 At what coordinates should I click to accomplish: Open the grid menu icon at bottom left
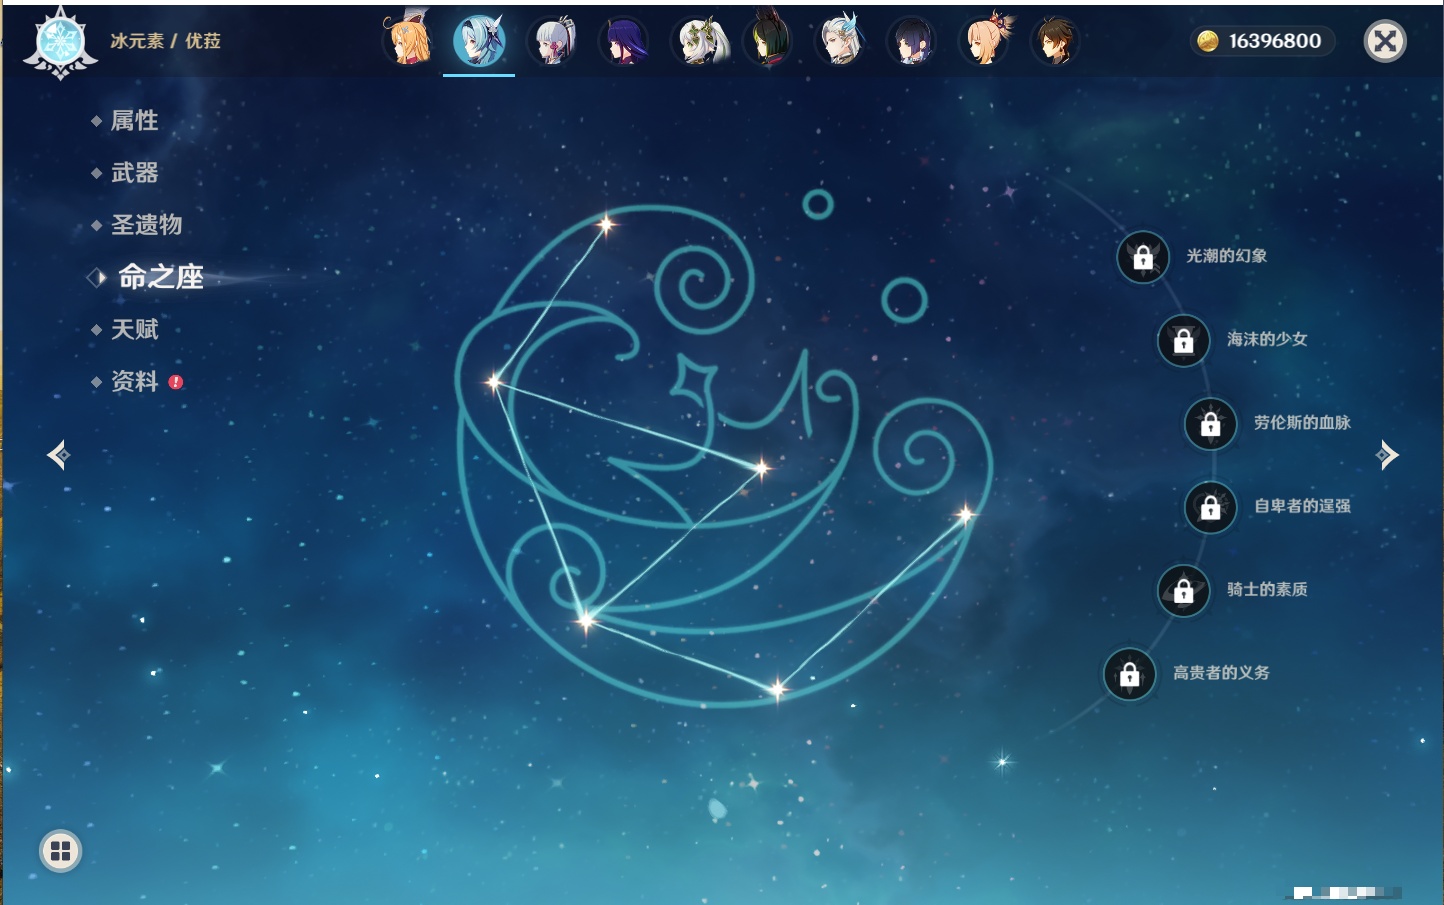pos(60,851)
